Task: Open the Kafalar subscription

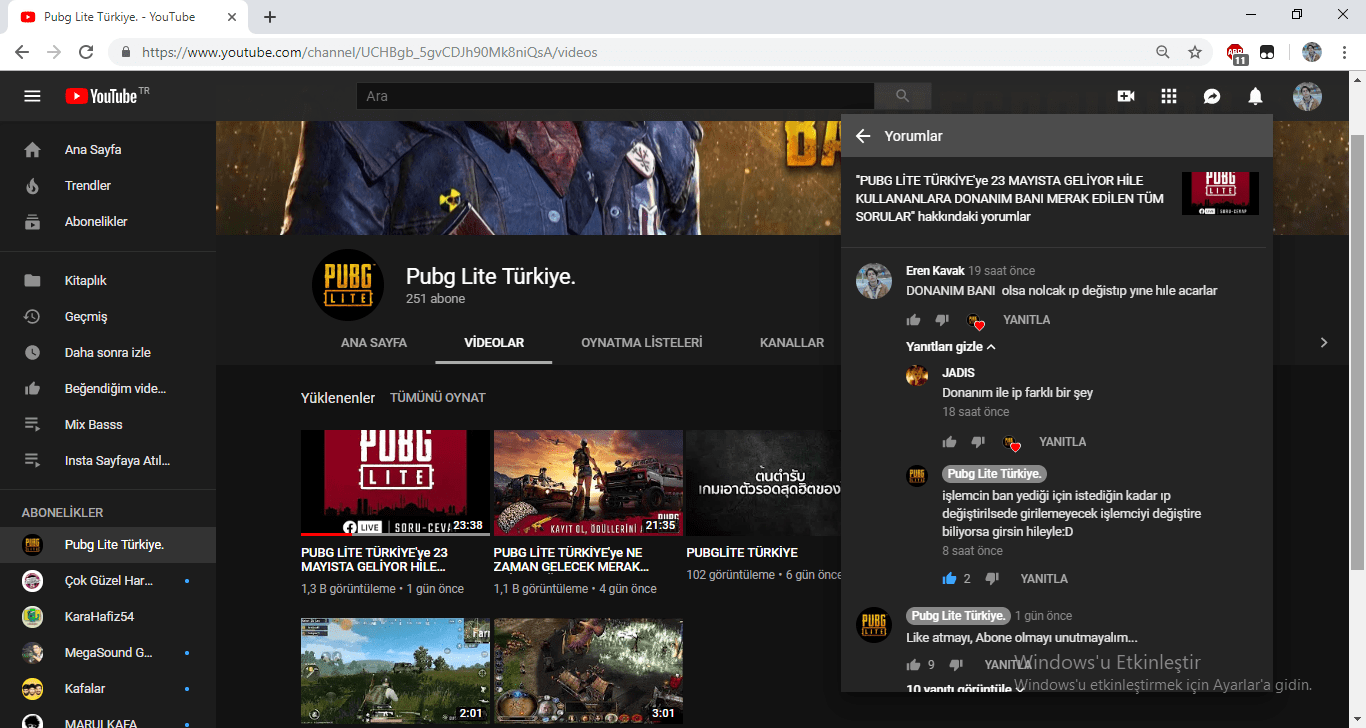Action: click(x=108, y=689)
